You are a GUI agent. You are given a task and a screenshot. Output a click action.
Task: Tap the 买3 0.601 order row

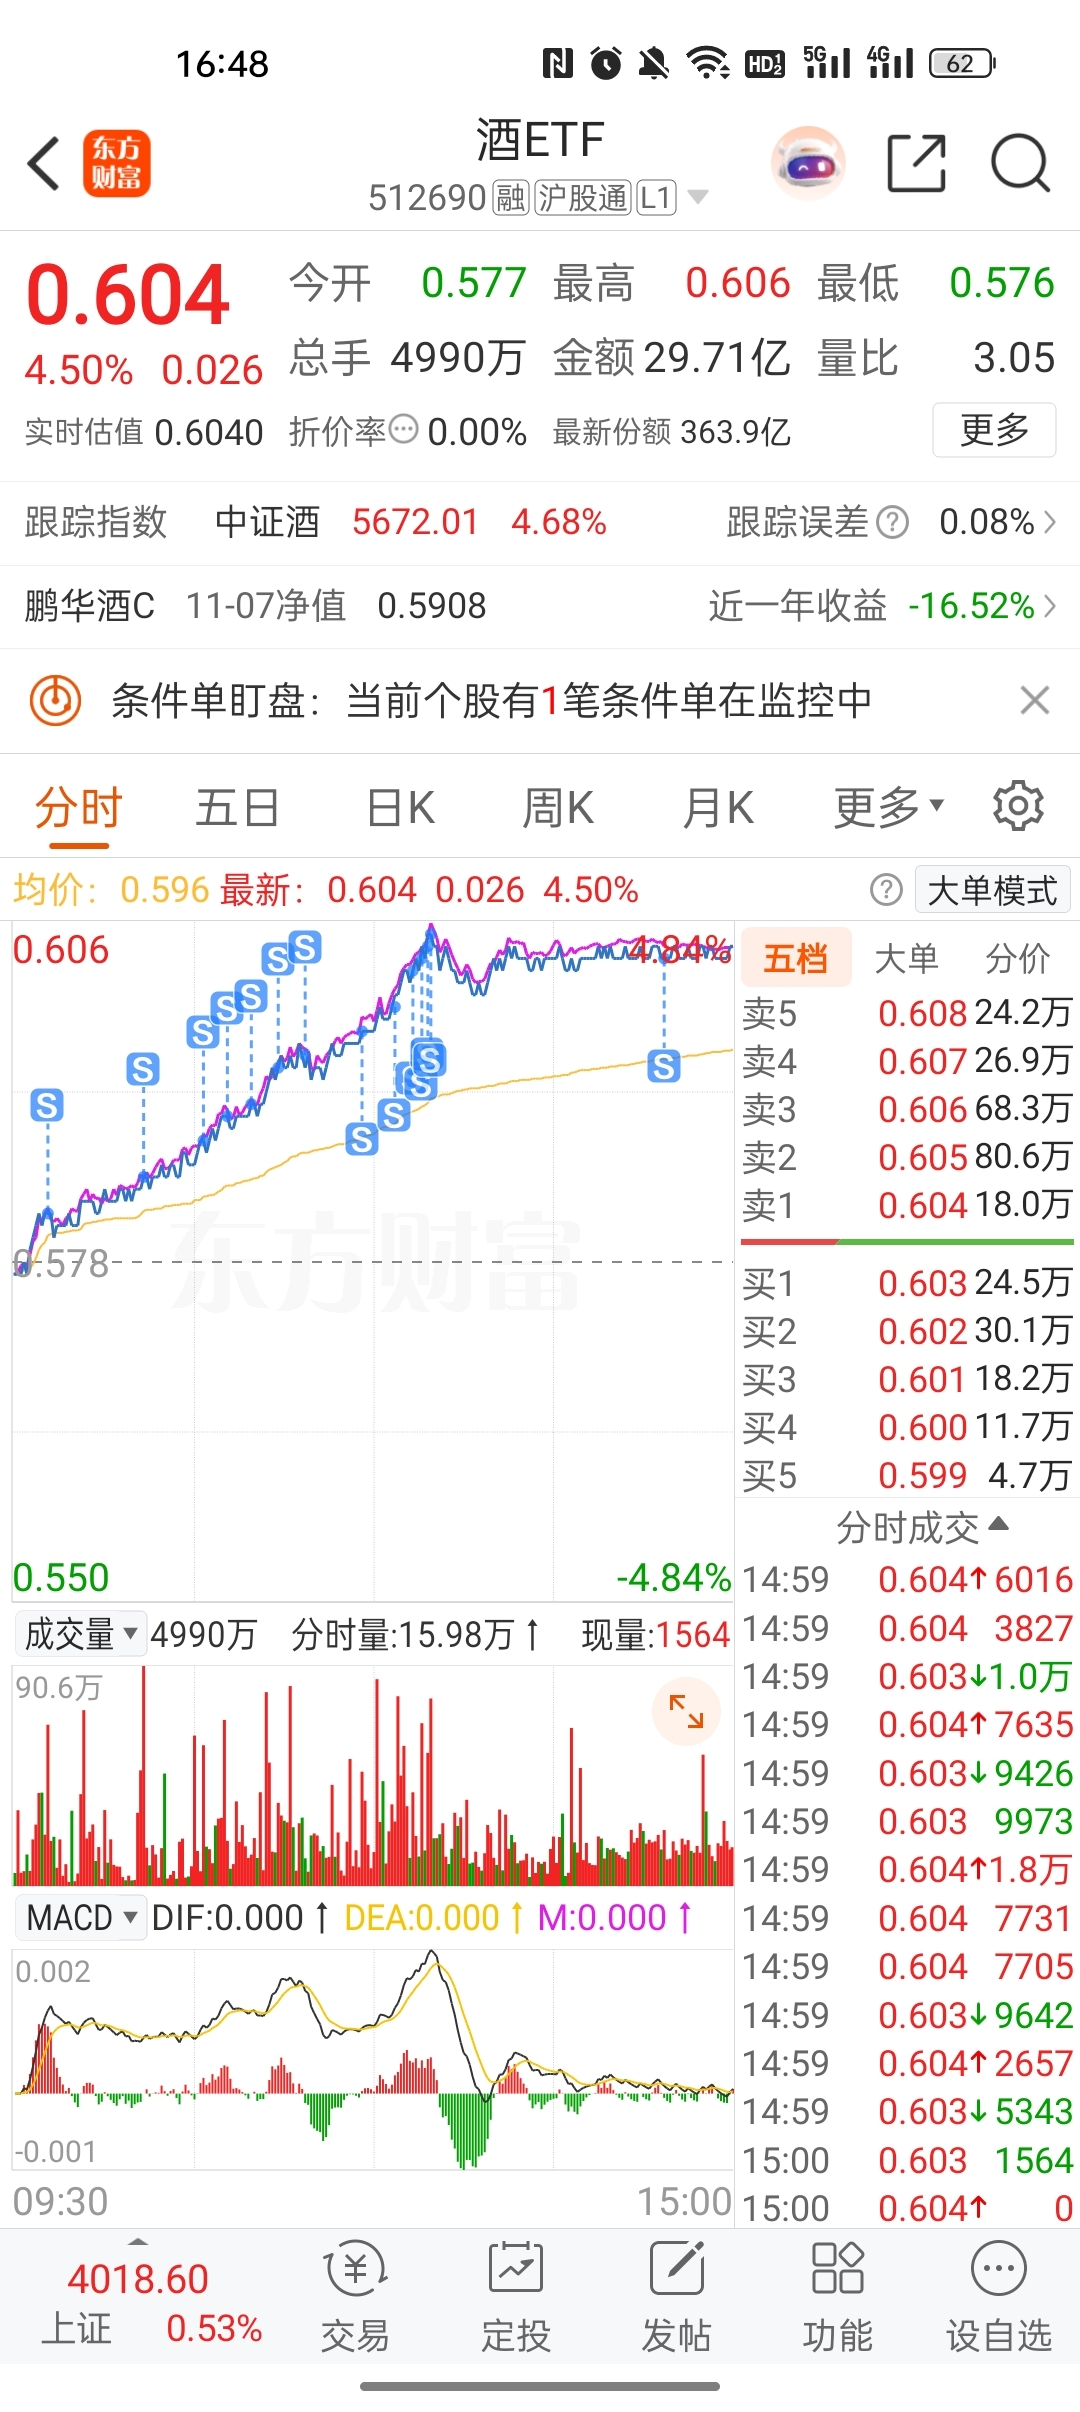pyautogui.click(x=907, y=1379)
